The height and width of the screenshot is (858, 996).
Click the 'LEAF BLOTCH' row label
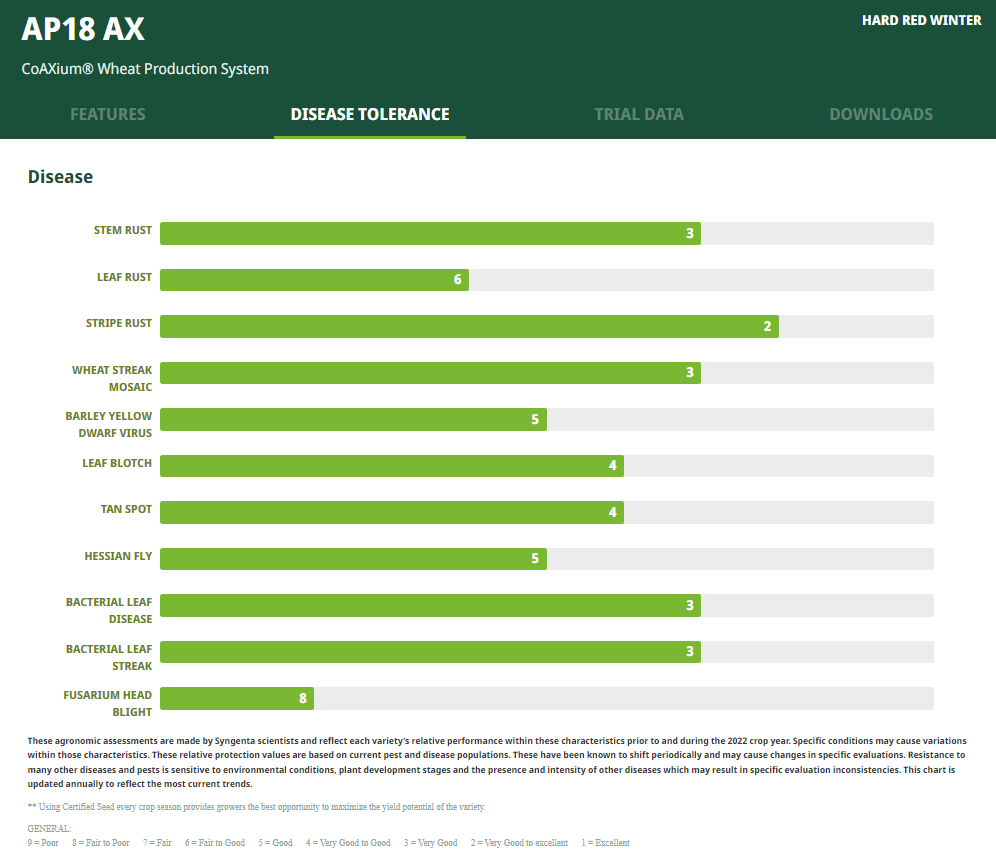(x=117, y=463)
